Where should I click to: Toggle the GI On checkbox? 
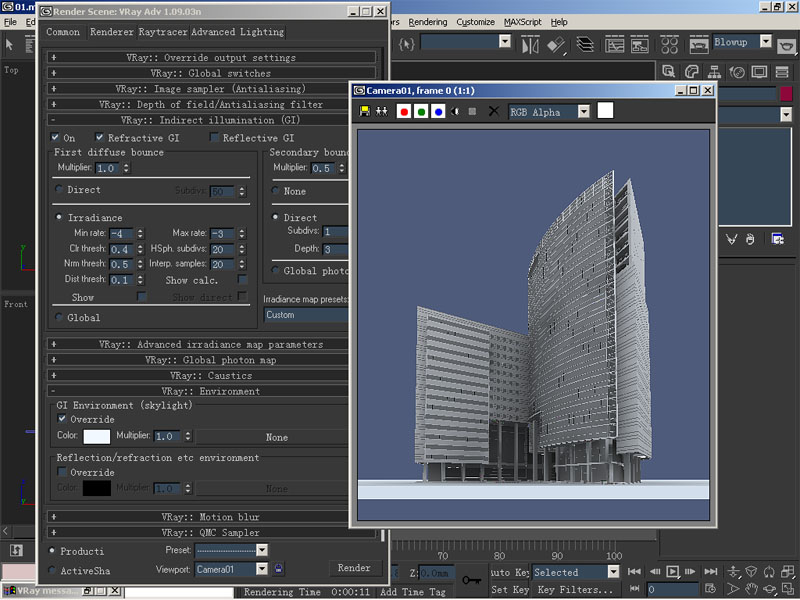[x=55, y=137]
